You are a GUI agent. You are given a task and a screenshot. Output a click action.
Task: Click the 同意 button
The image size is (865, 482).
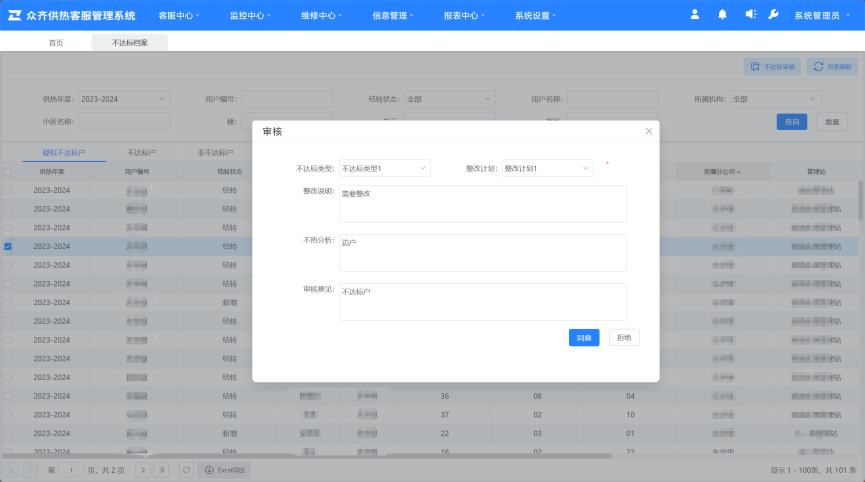point(584,338)
